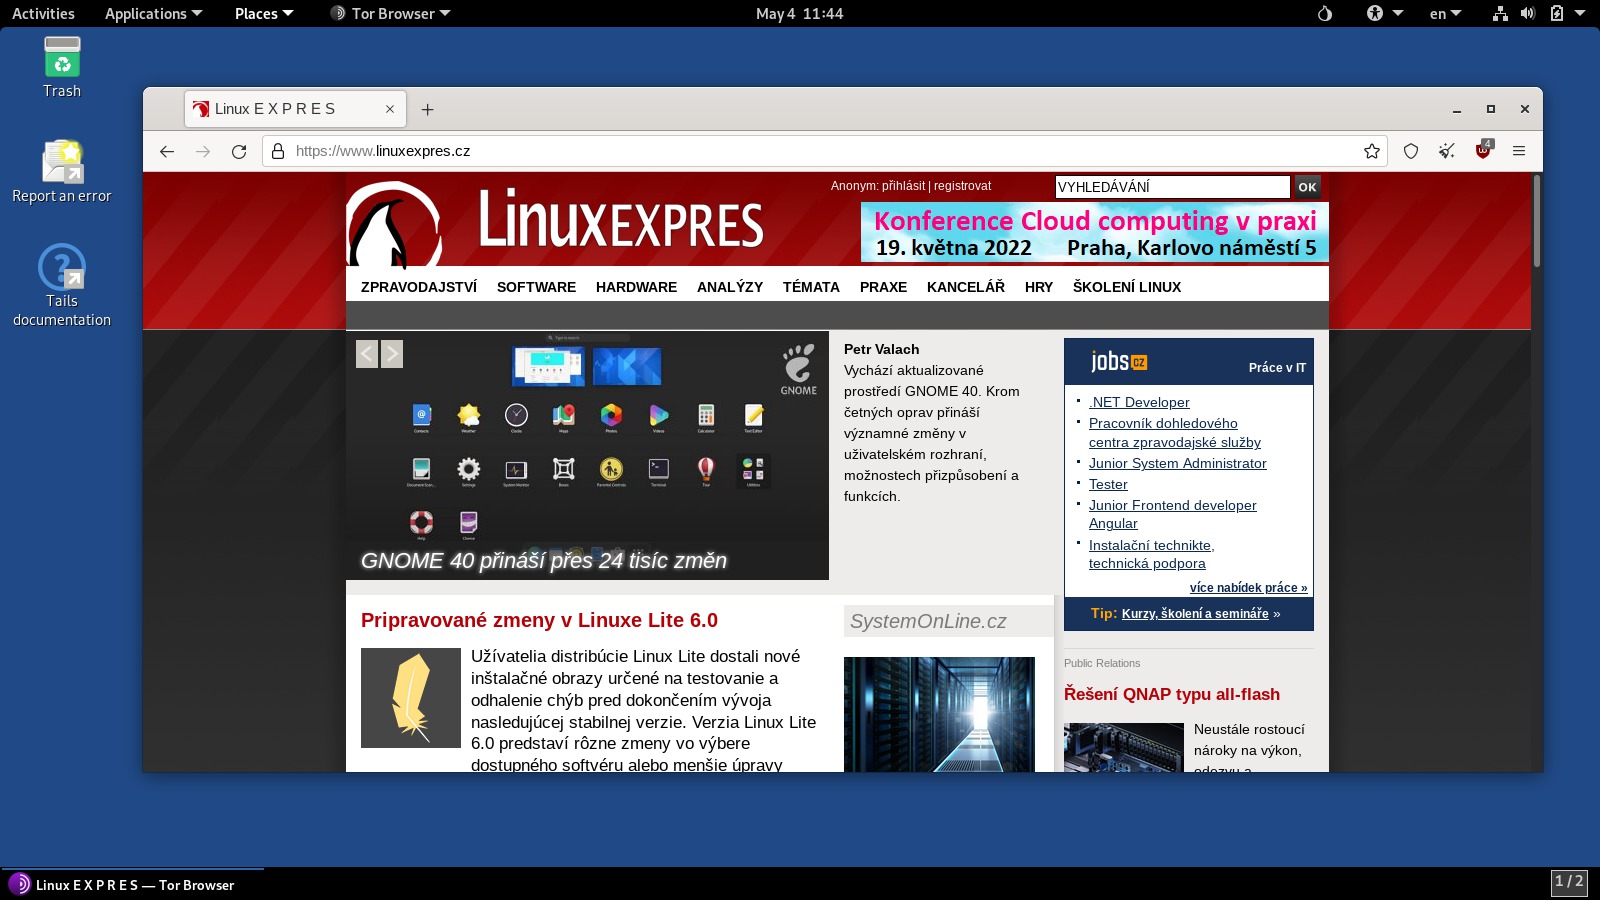This screenshot has width=1600, height=900.
Task: Click the Tor onion status icon in top bar
Action: pyautogui.click(x=1325, y=14)
